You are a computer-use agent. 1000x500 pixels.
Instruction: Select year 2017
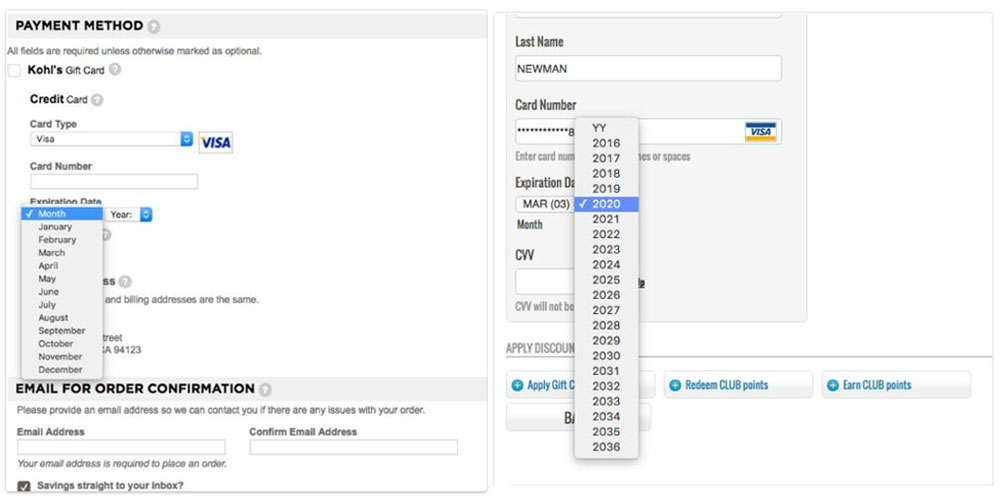[606, 158]
